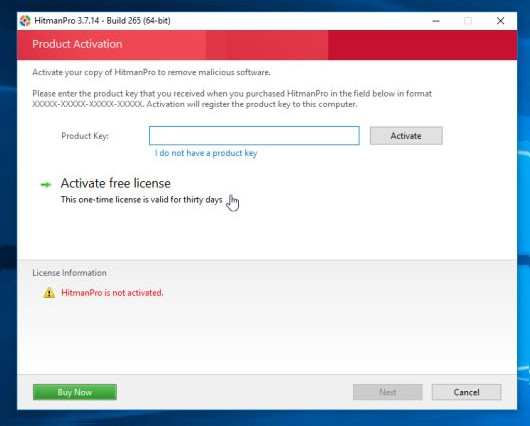This screenshot has width=530, height=426.
Task: Close the HitmanPro window
Action: tap(501, 21)
